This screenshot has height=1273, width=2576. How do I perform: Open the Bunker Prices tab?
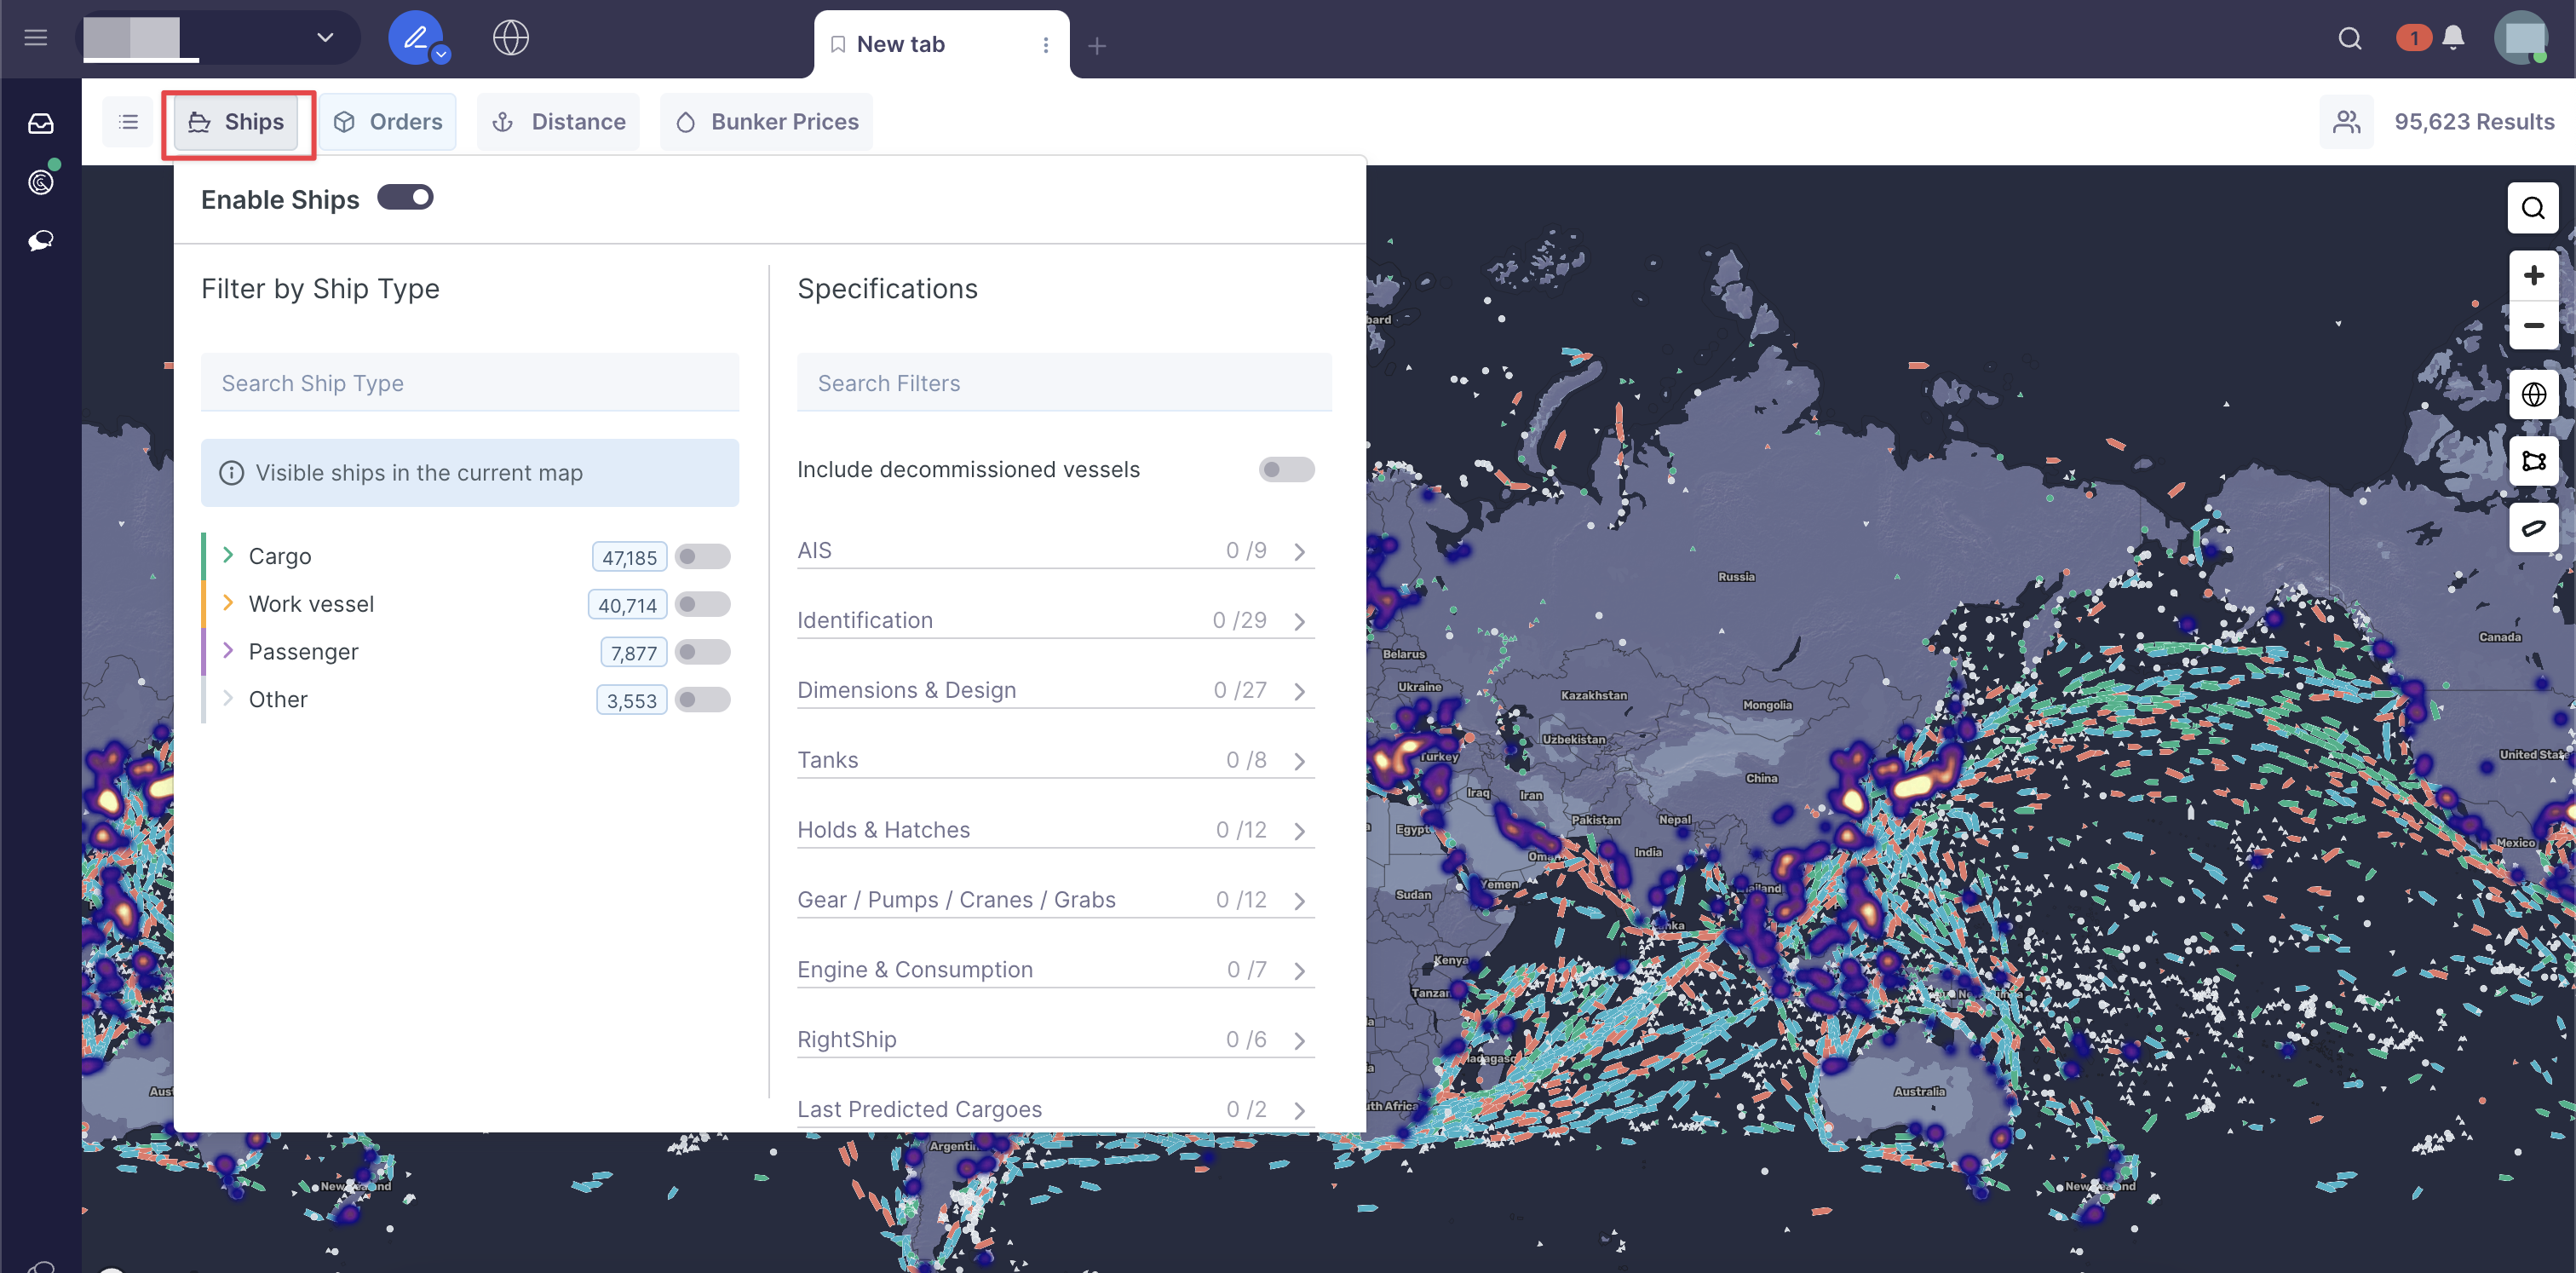click(x=766, y=122)
